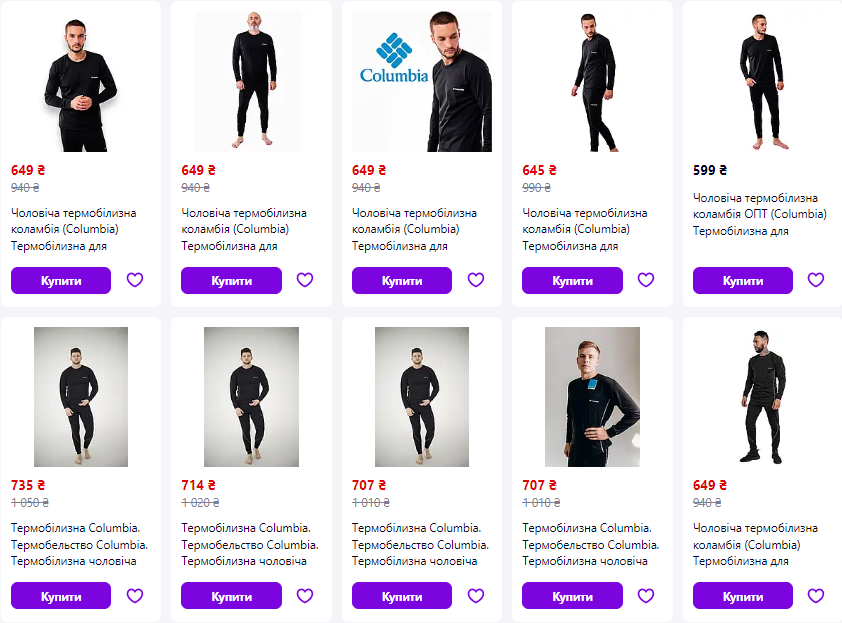
Task: View the photo of the blond model
Action: point(592,397)
